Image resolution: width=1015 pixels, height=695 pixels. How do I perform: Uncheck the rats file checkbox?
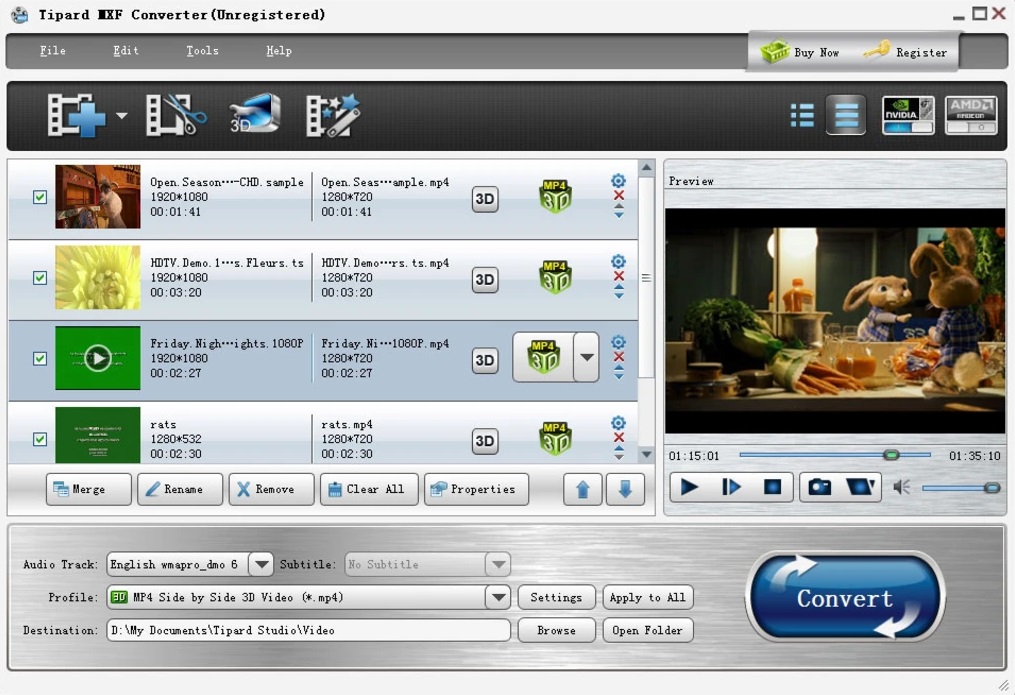pyautogui.click(x=40, y=439)
